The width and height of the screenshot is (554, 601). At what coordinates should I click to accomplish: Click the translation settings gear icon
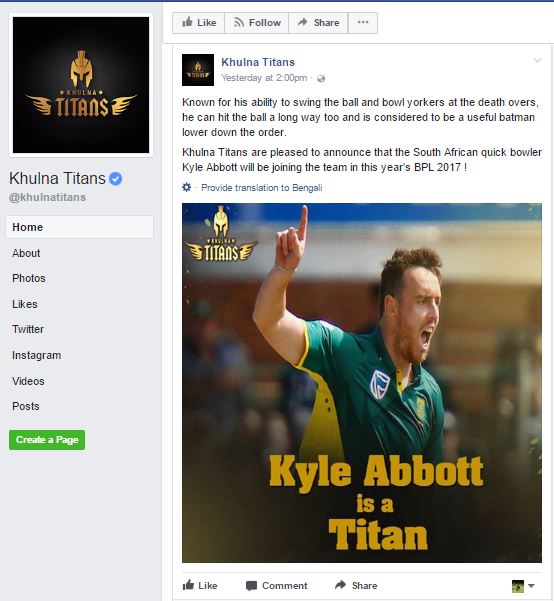click(186, 187)
